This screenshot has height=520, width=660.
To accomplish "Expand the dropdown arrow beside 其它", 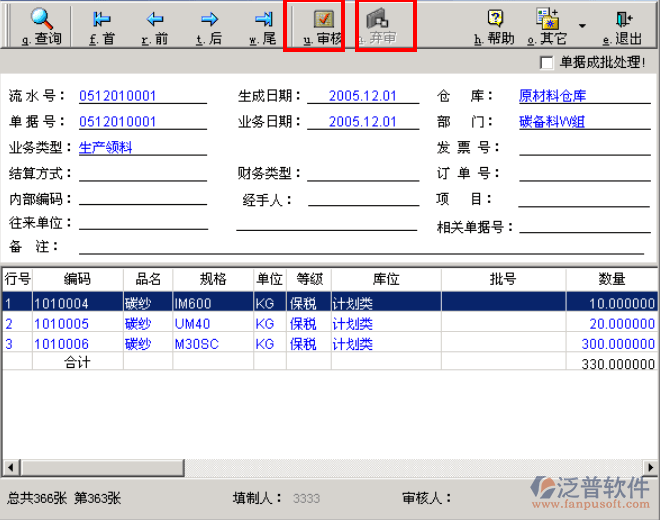I will [582, 26].
